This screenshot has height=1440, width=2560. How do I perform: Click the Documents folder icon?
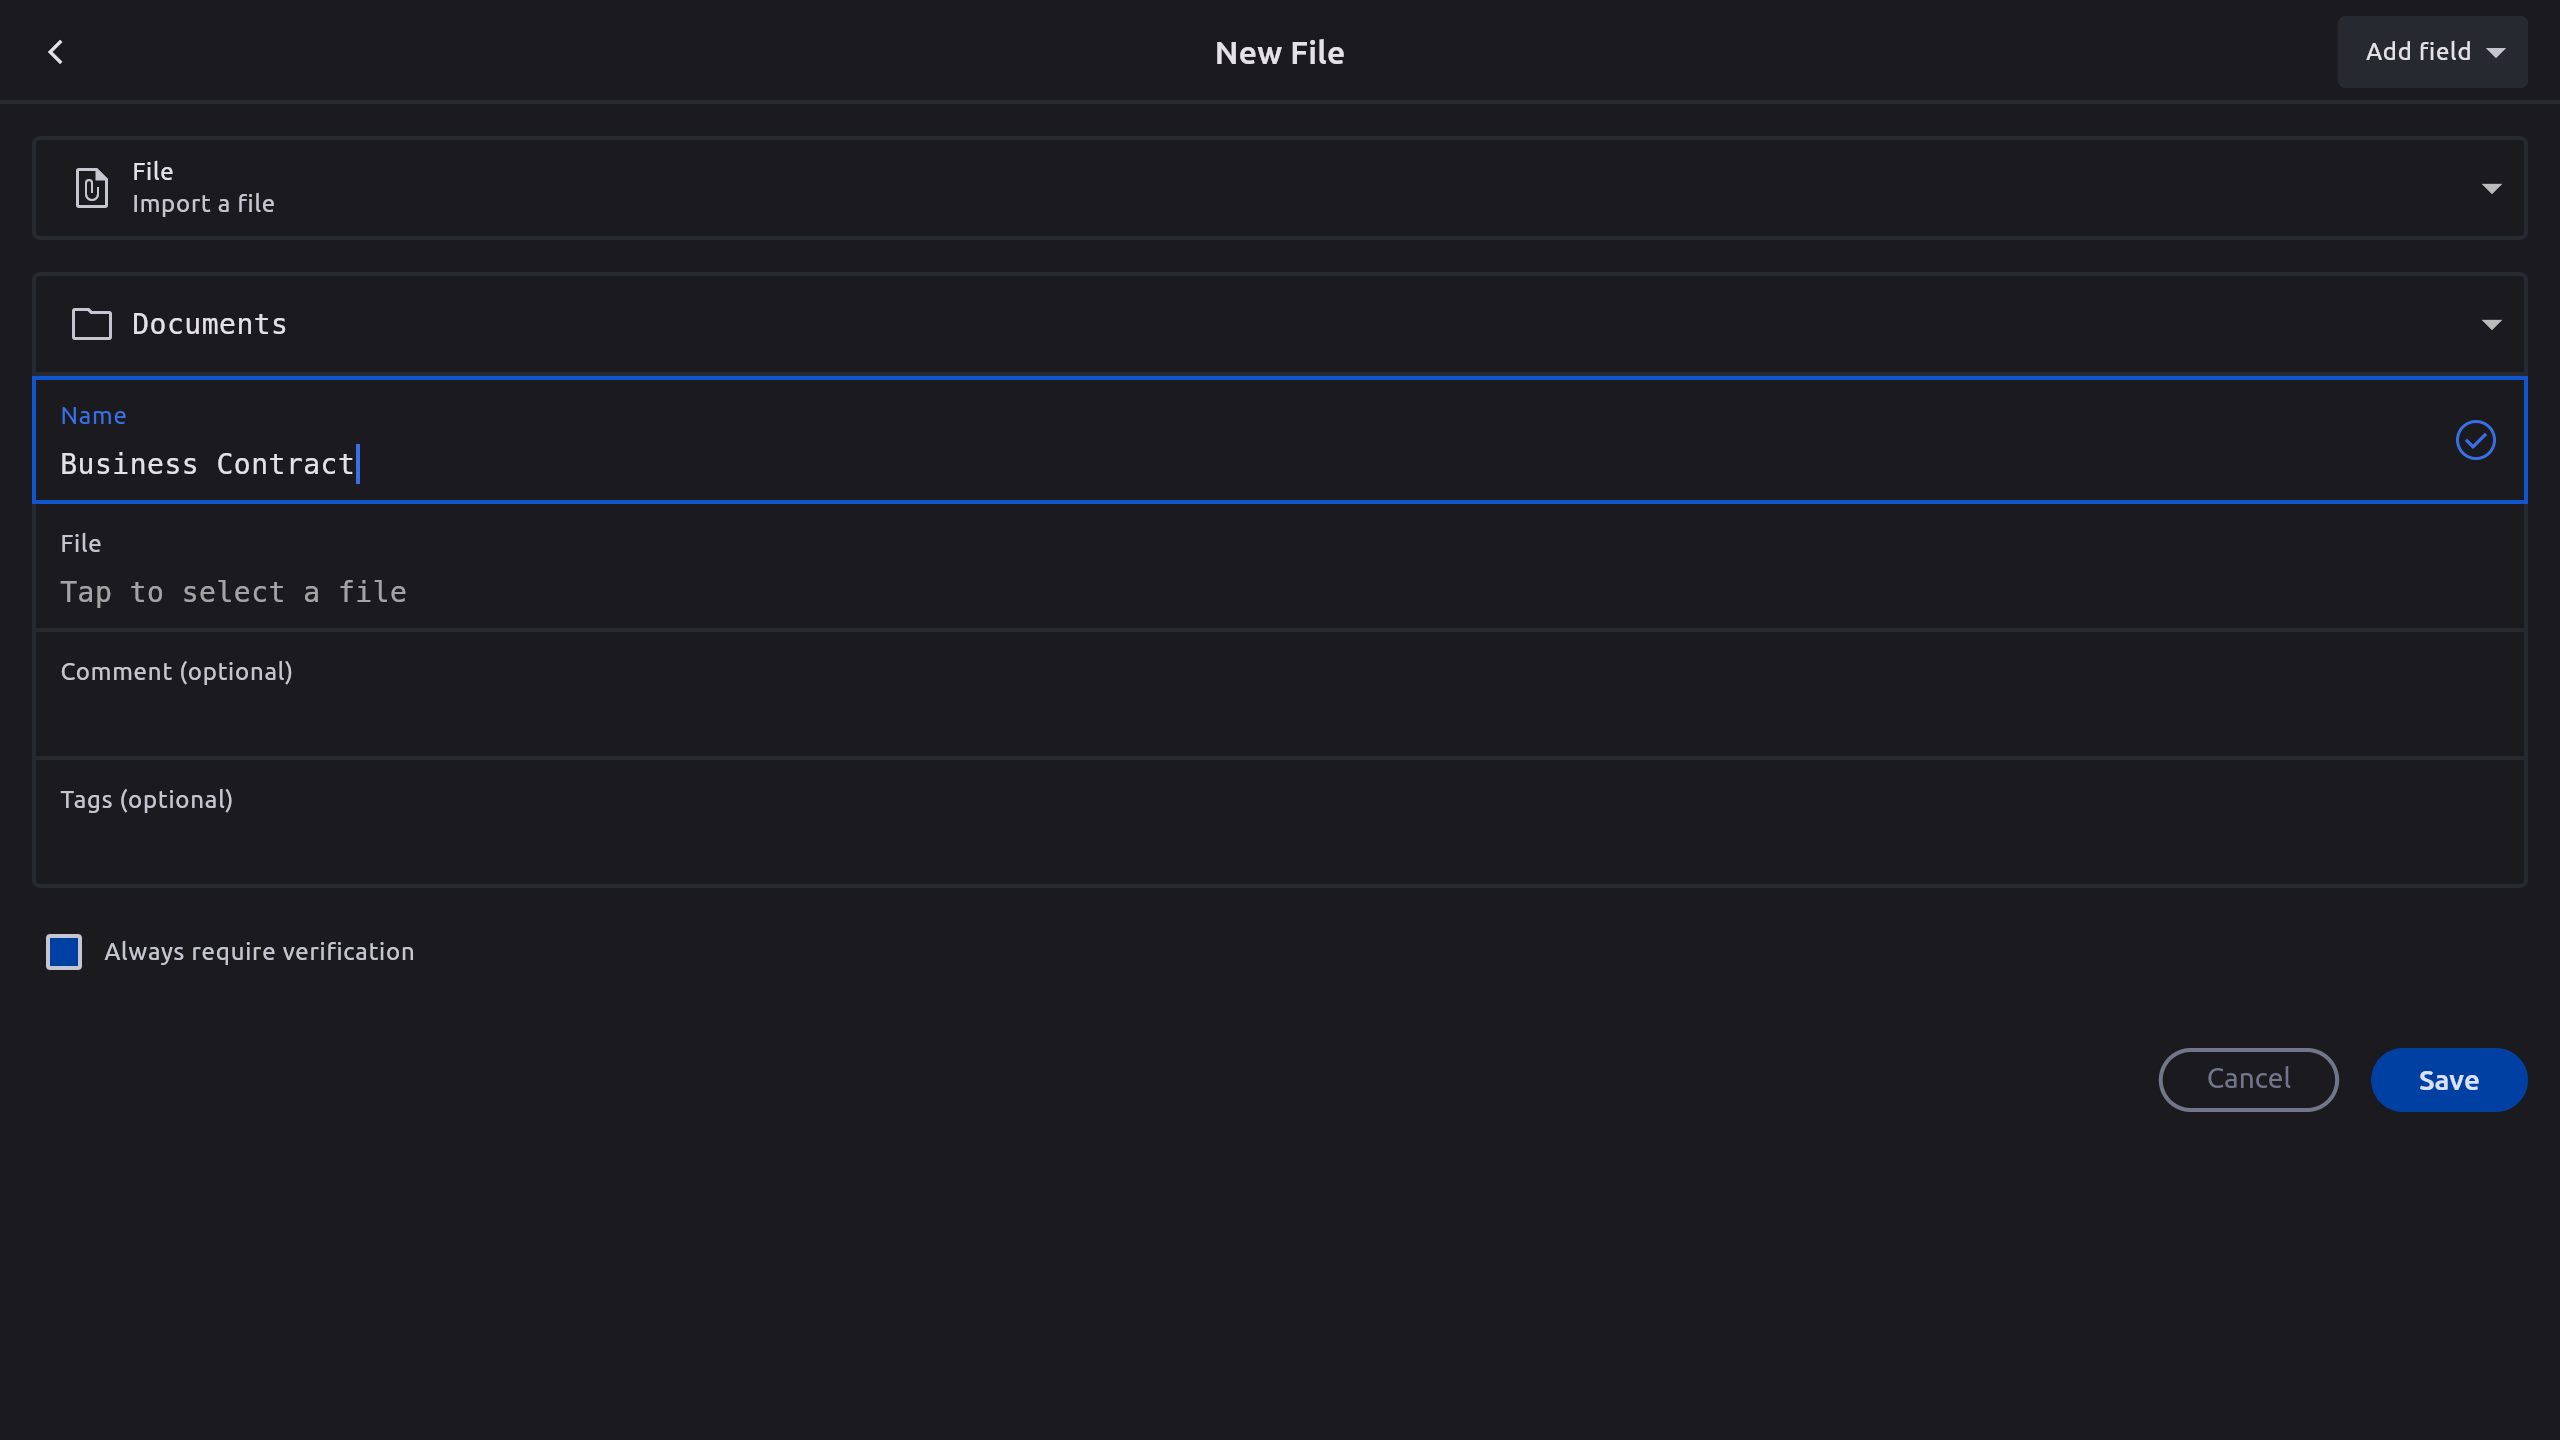click(x=92, y=324)
